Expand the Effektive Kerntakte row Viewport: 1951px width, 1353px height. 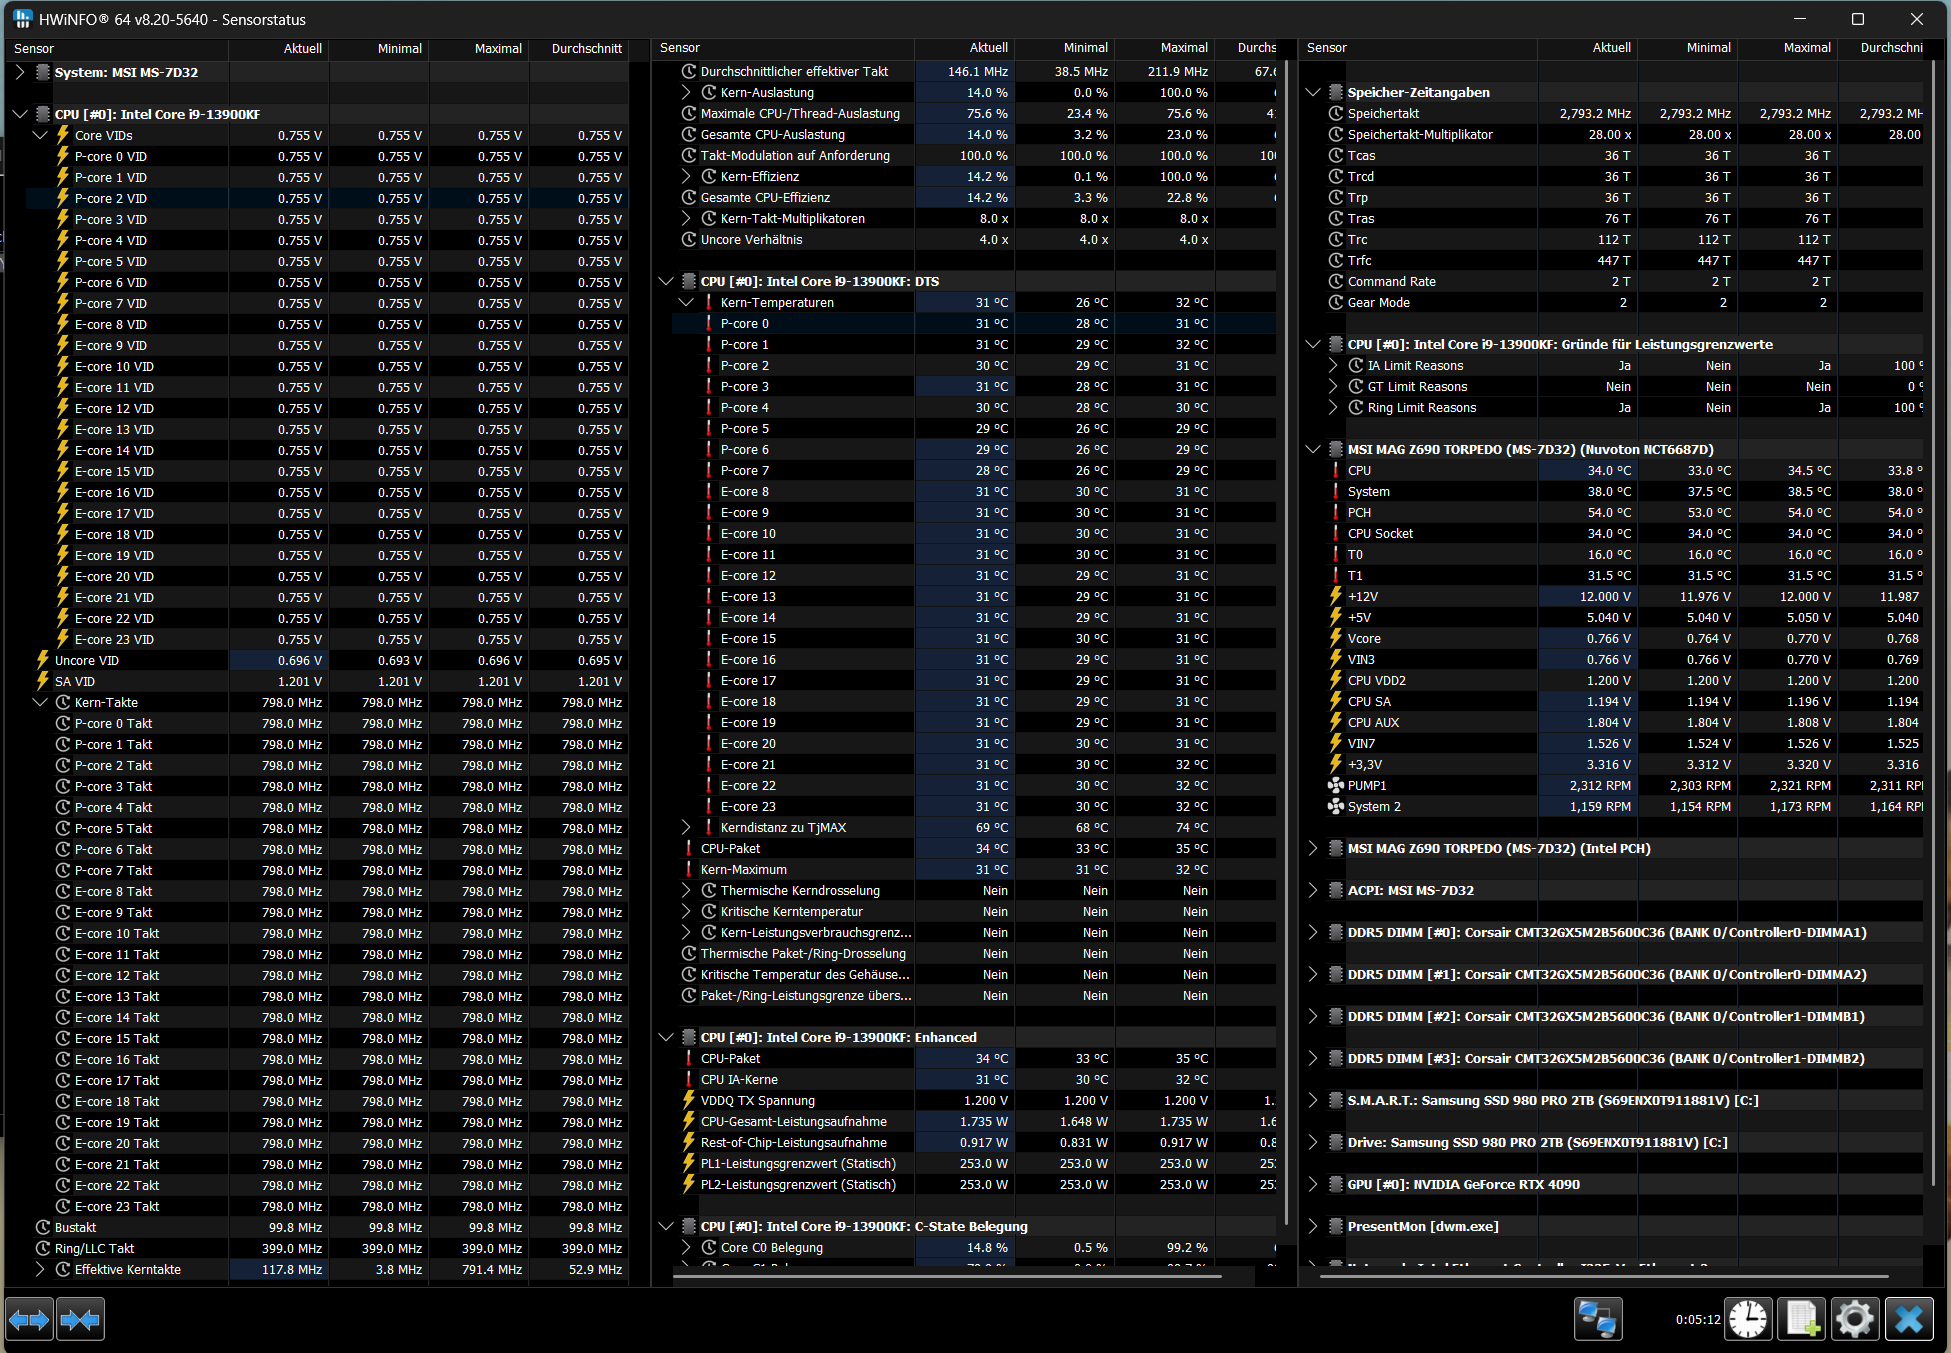point(40,1269)
